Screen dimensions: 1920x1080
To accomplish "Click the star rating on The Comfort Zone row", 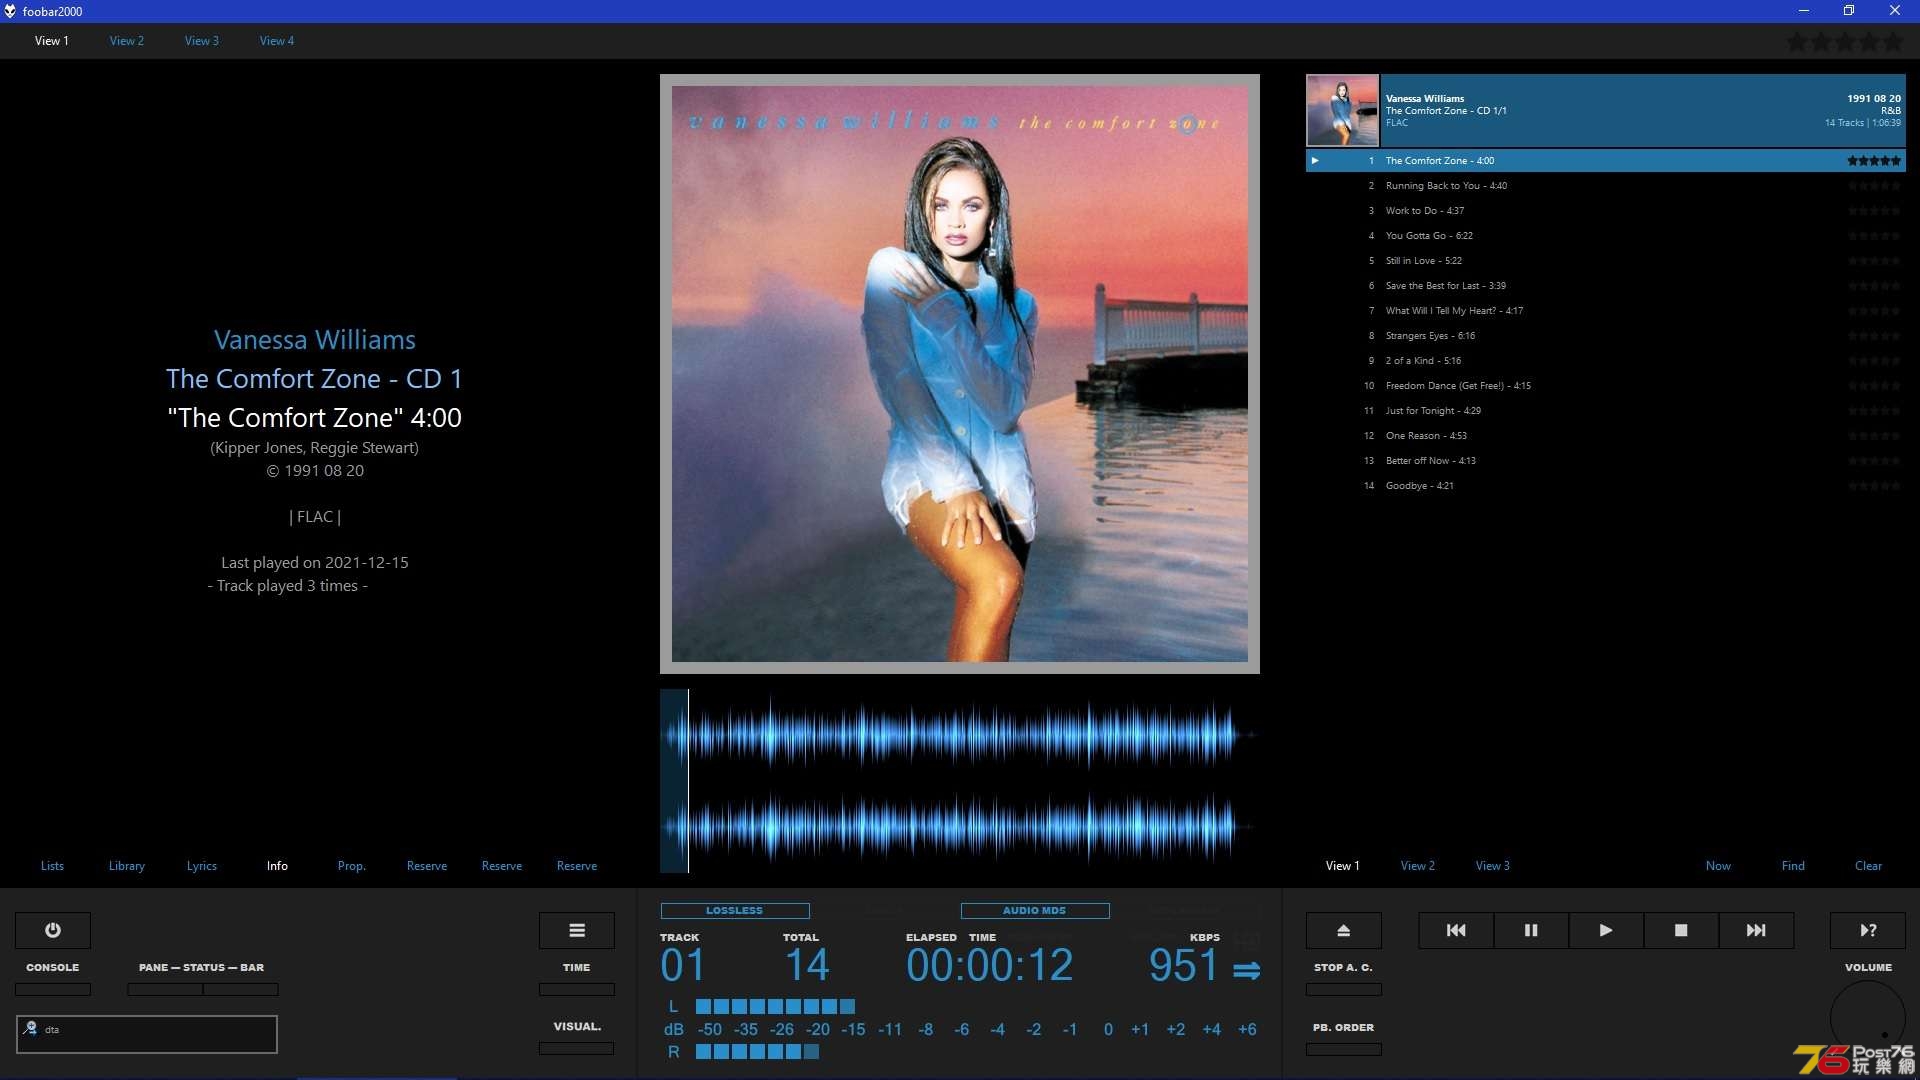I will click(x=1874, y=160).
